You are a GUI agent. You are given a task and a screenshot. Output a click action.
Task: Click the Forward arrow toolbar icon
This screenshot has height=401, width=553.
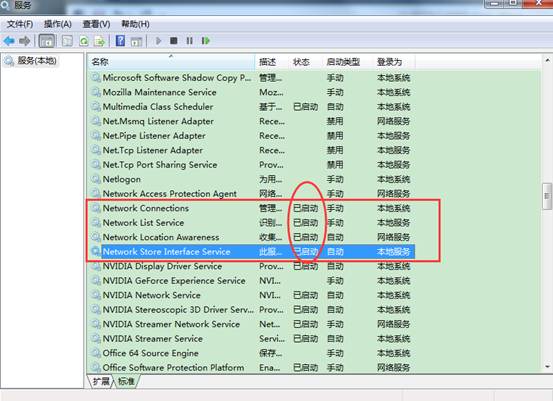[x=25, y=41]
